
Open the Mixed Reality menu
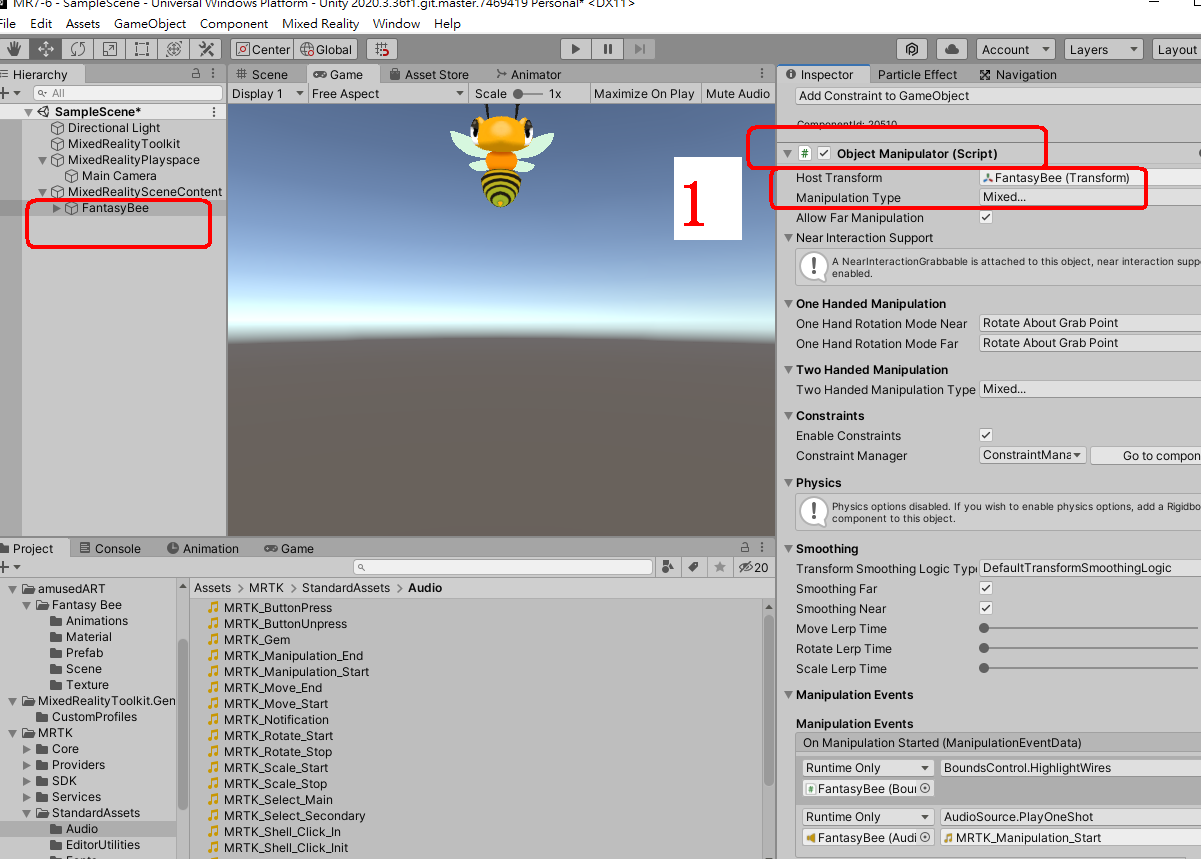(x=320, y=23)
